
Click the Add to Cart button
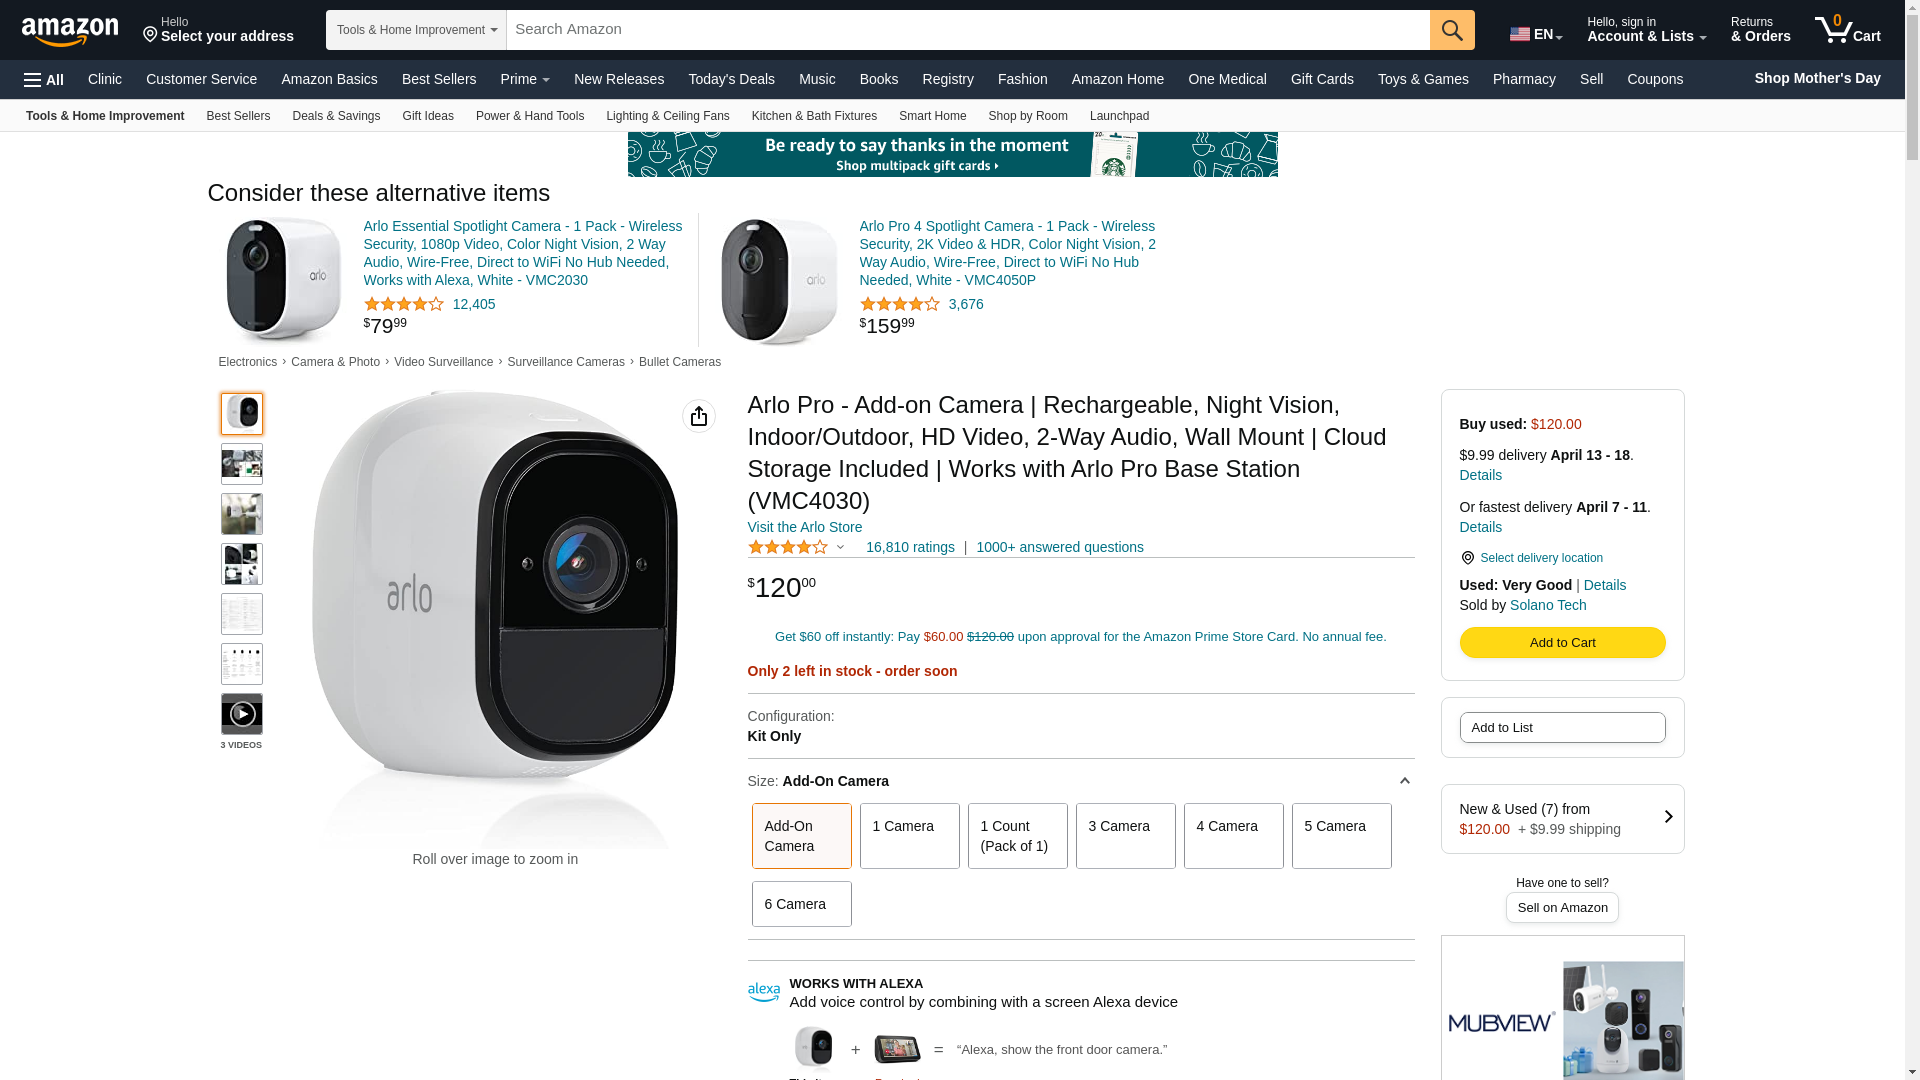[x=1562, y=642]
